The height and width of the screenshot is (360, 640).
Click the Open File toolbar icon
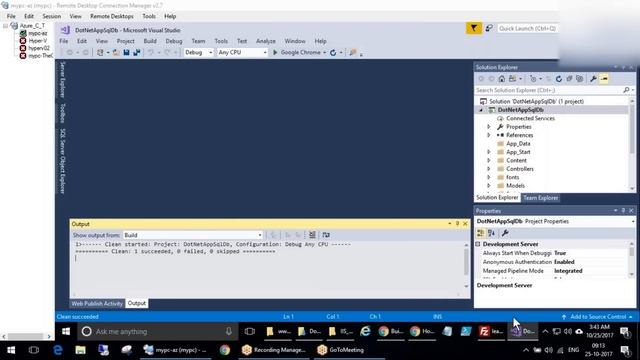[116, 53]
